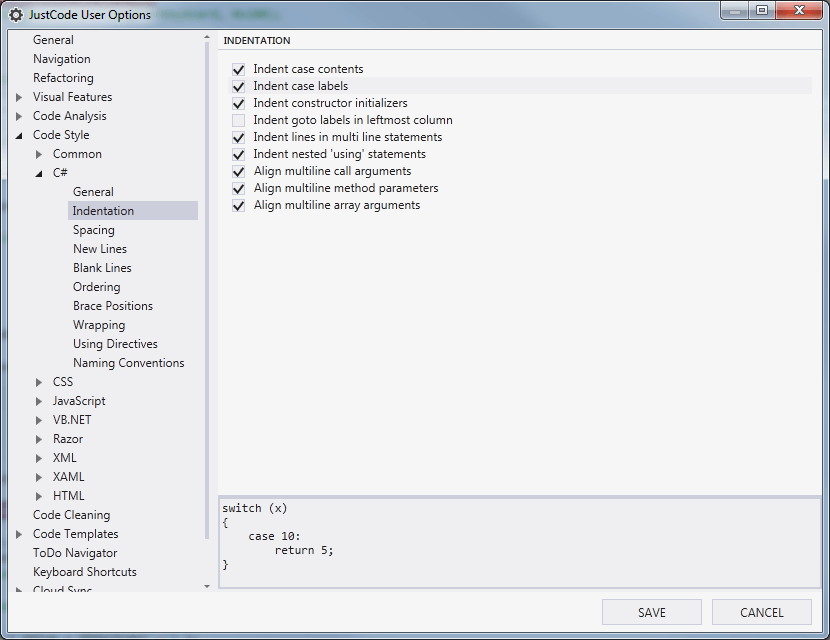The image size is (830, 640).
Task: Open the Blank Lines settings page
Action: click(102, 268)
